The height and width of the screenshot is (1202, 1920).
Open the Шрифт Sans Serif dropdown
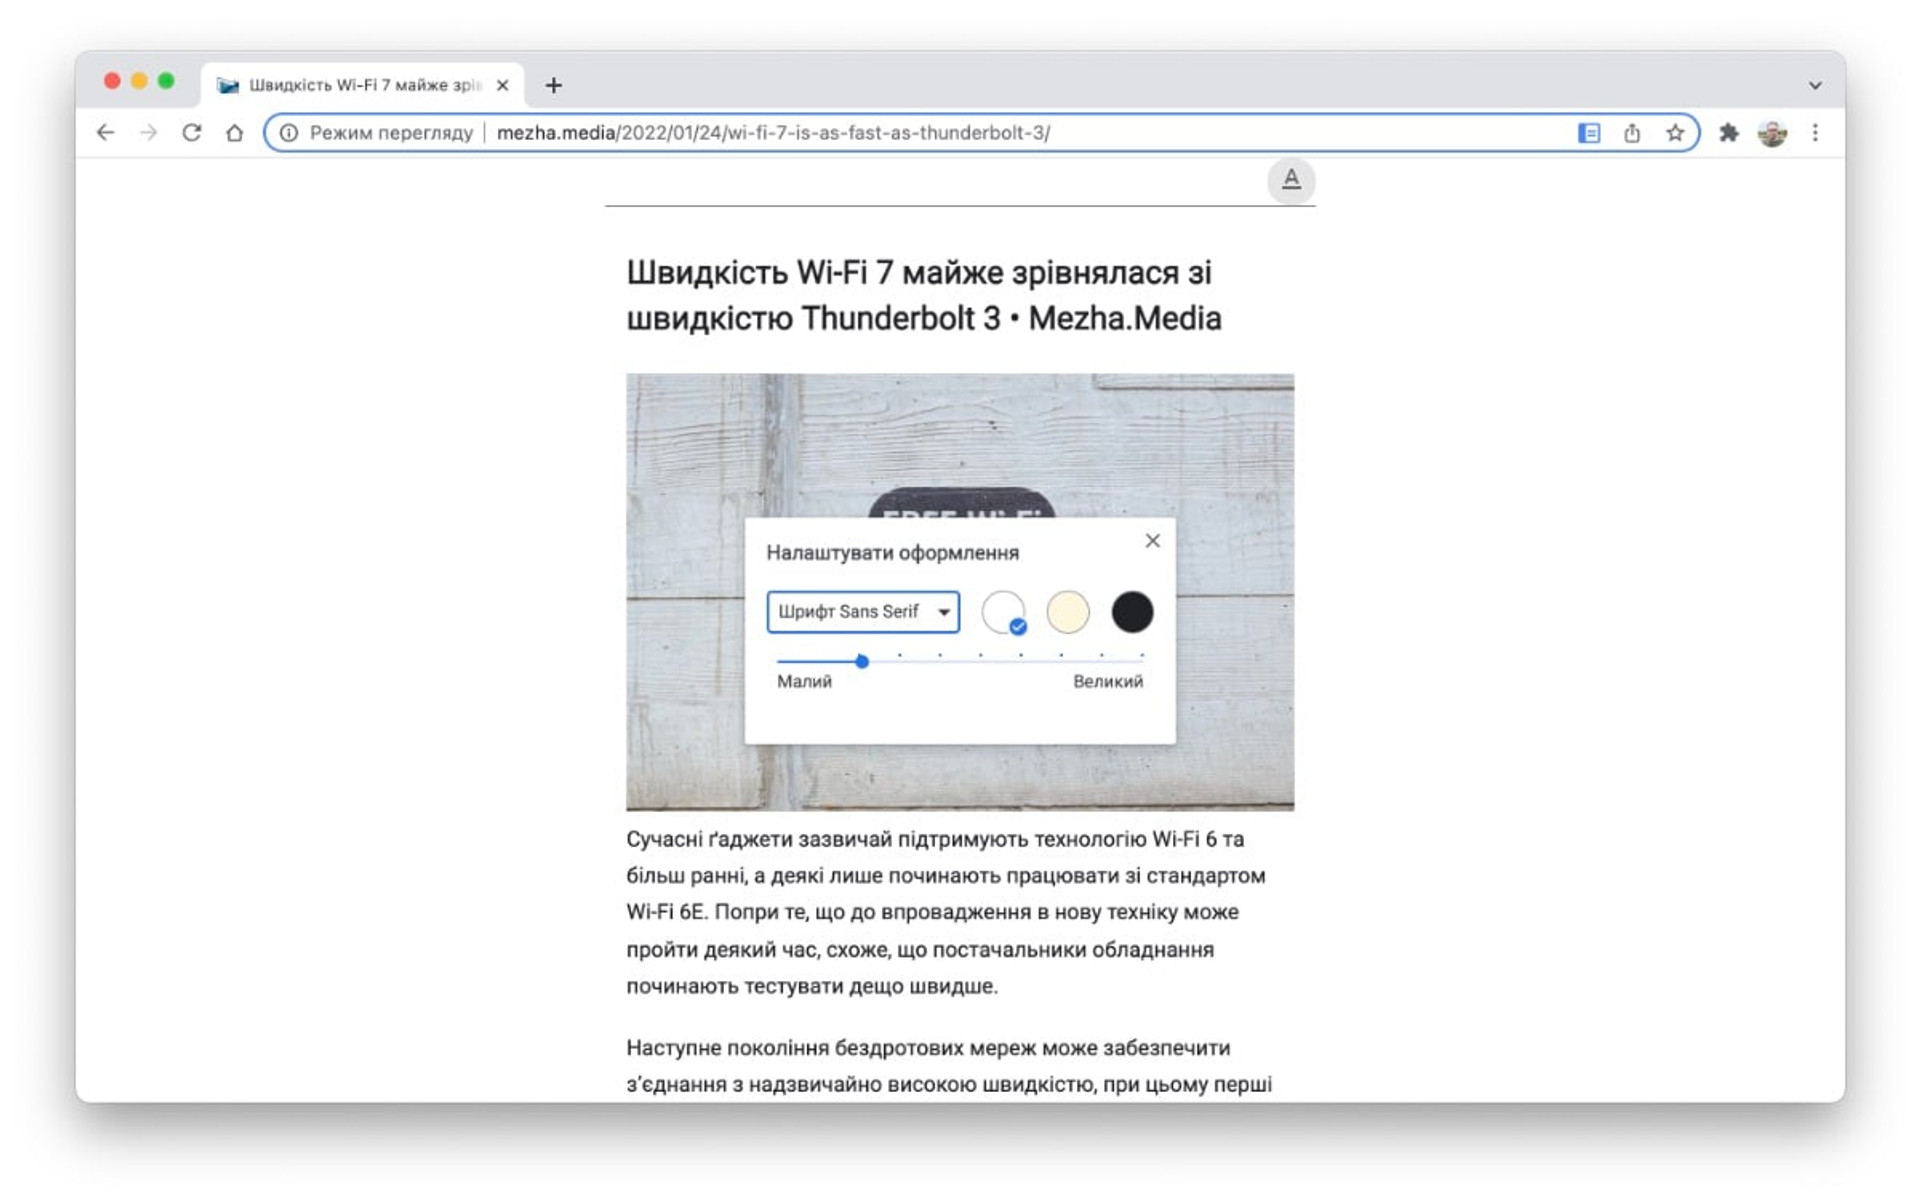click(x=863, y=612)
